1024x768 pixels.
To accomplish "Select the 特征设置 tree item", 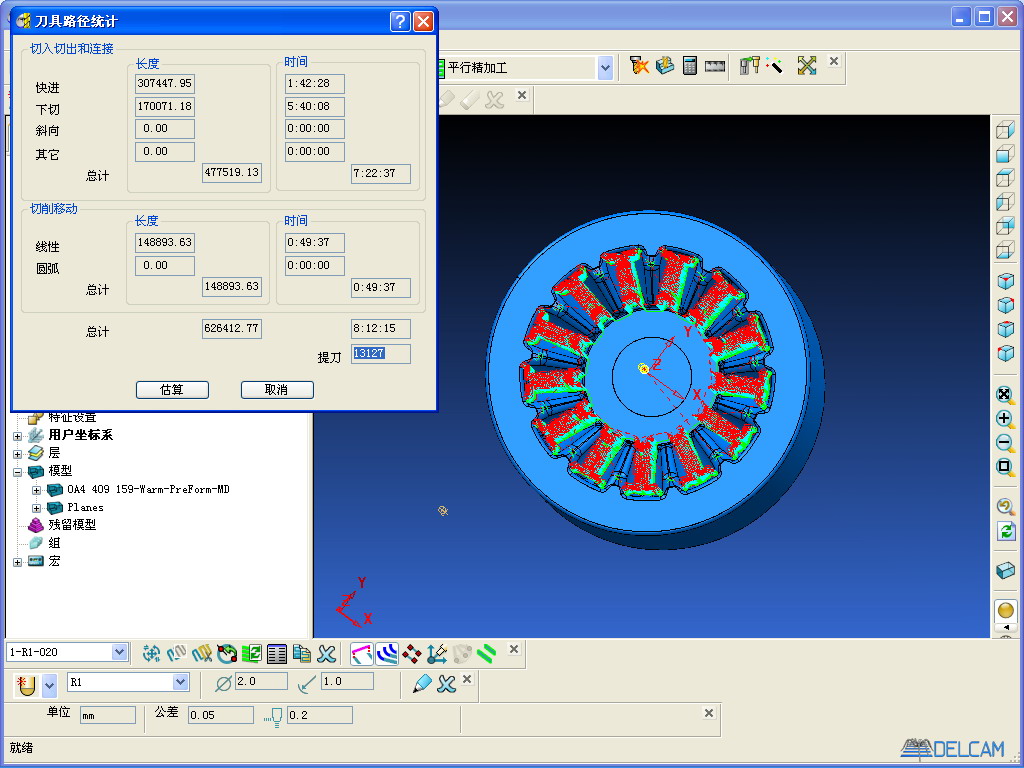I will [x=72, y=417].
